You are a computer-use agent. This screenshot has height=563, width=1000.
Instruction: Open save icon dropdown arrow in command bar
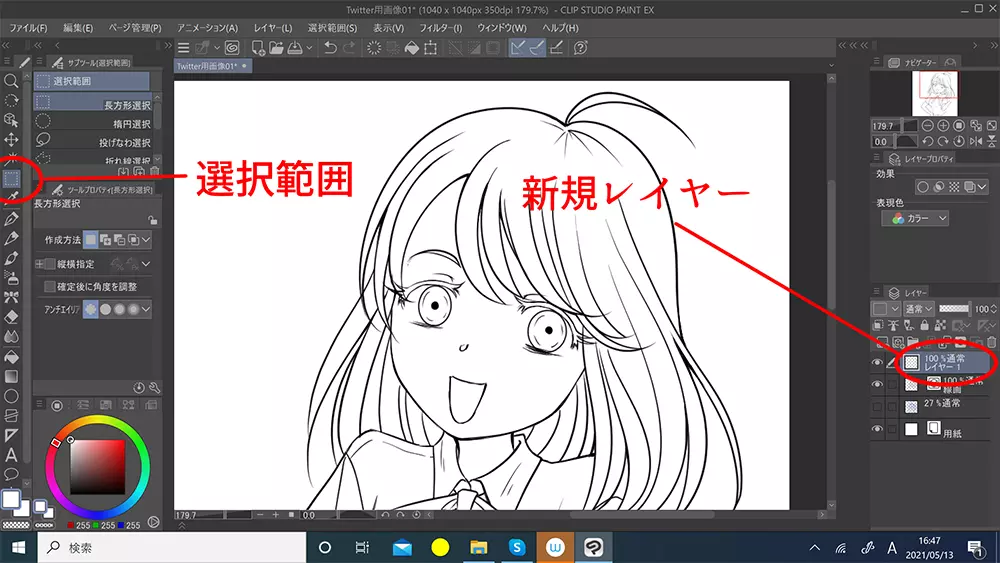(309, 48)
